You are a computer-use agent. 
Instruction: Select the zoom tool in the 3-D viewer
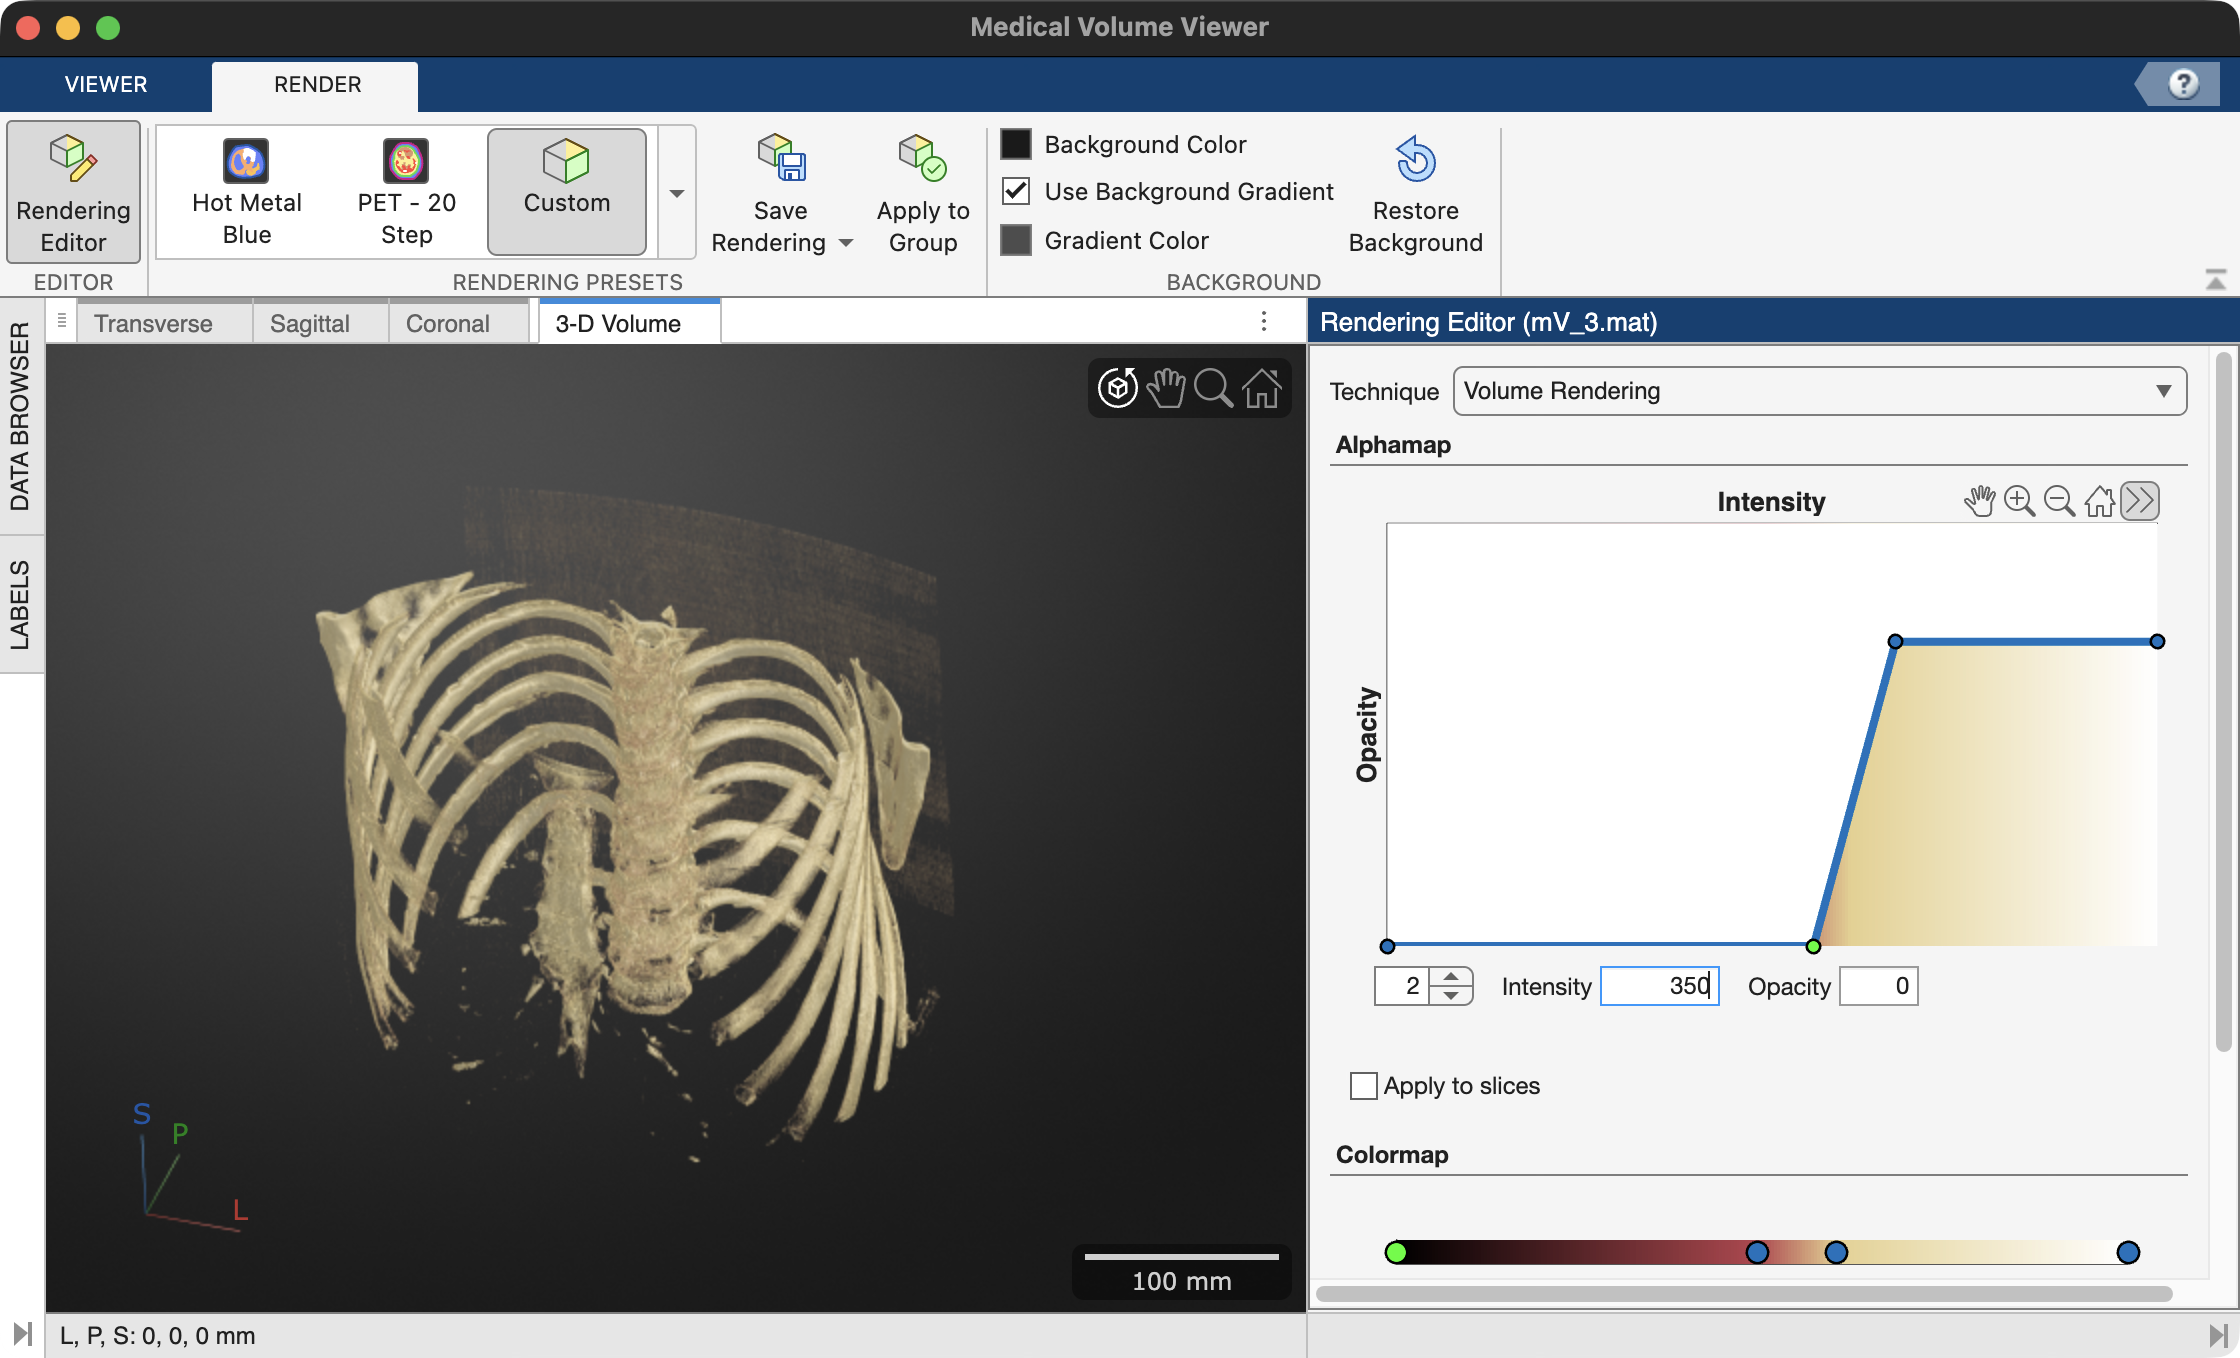[1213, 388]
